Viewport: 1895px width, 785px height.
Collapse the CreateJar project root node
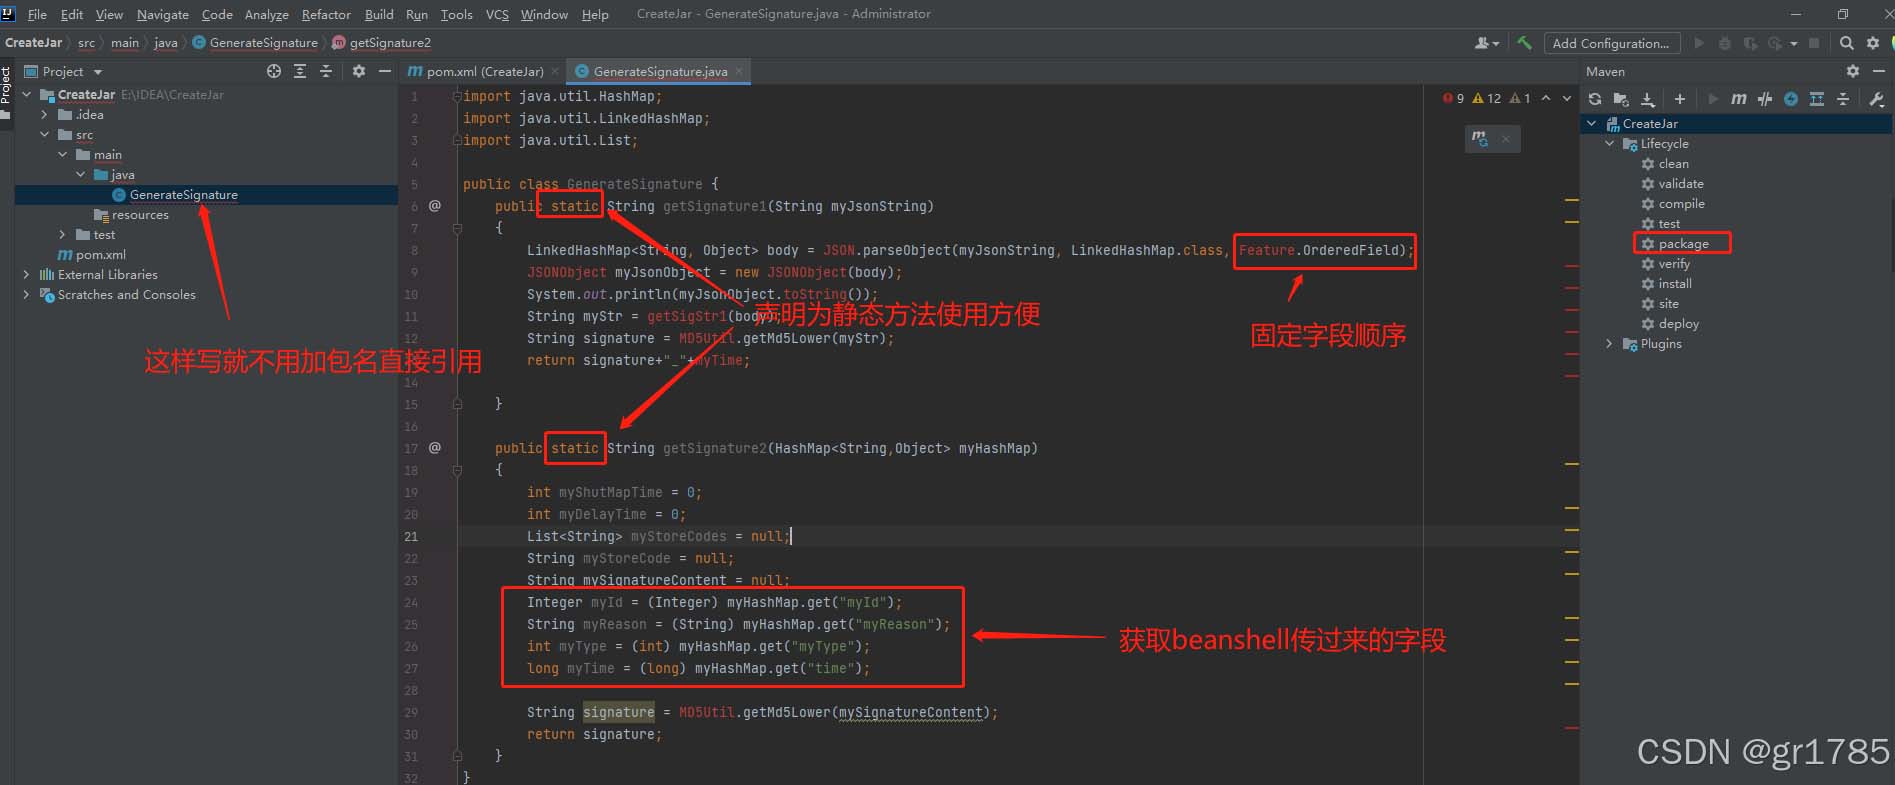point(26,95)
